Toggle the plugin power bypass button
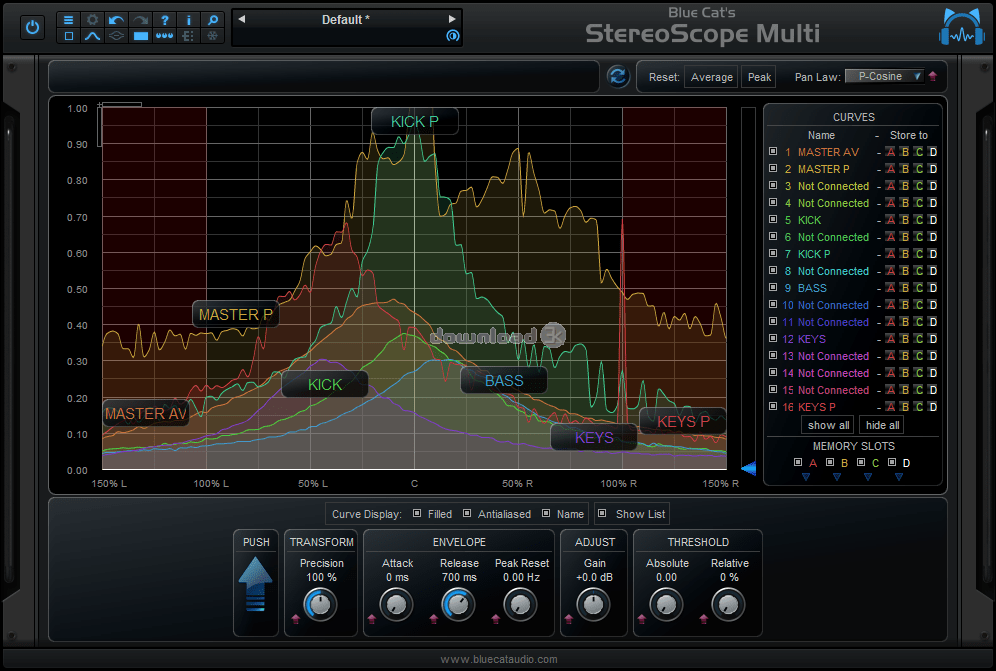This screenshot has width=996, height=671. click(x=32, y=28)
